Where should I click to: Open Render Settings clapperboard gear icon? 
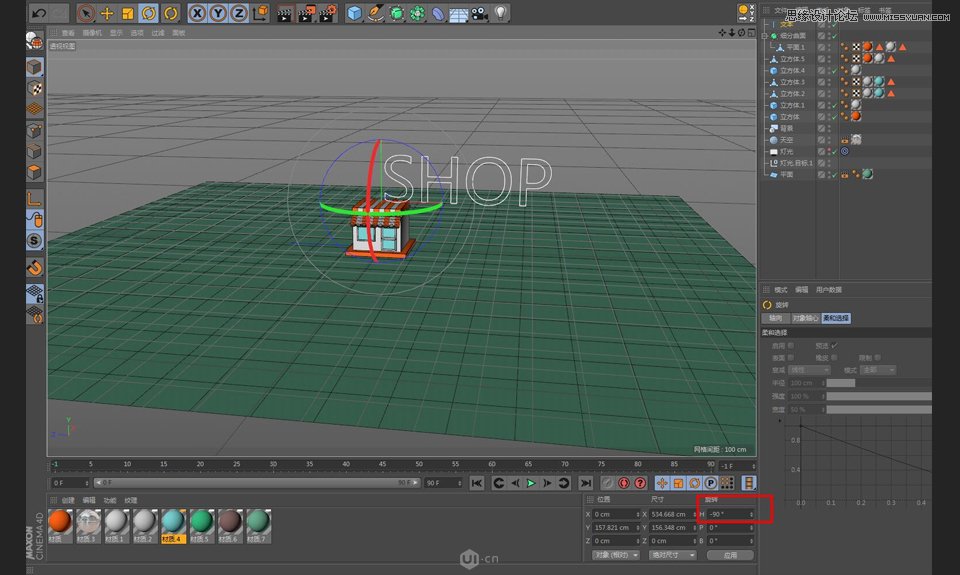(328, 13)
